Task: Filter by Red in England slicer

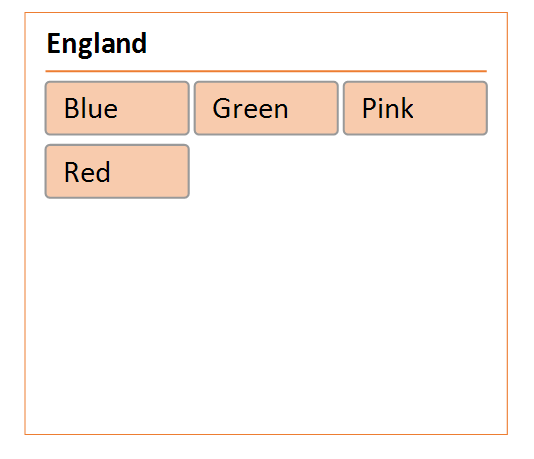Action: click(x=117, y=171)
